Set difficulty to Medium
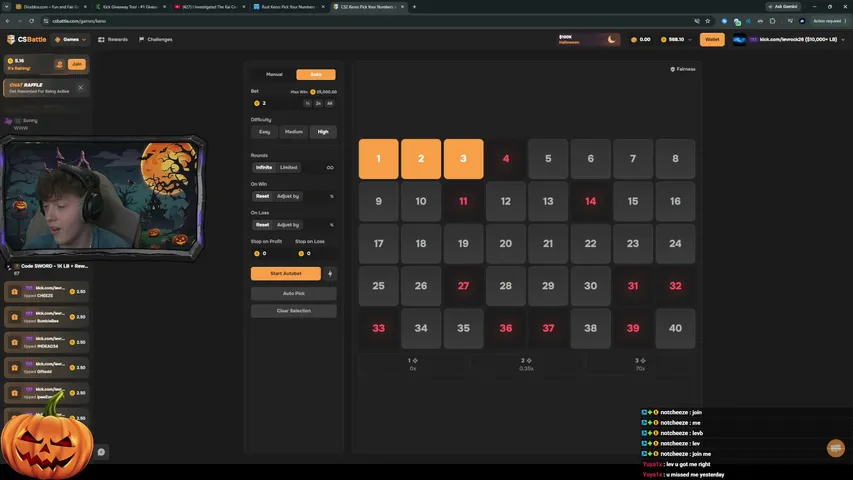 point(294,132)
